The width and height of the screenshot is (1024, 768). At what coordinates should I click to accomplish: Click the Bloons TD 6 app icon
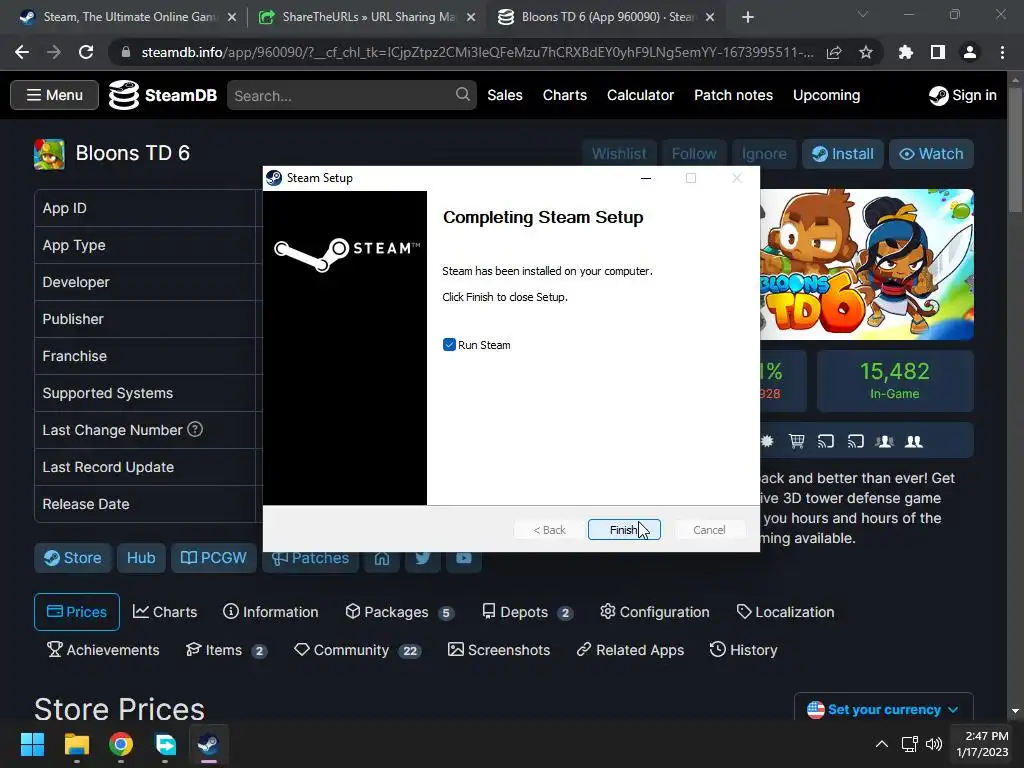(x=49, y=154)
